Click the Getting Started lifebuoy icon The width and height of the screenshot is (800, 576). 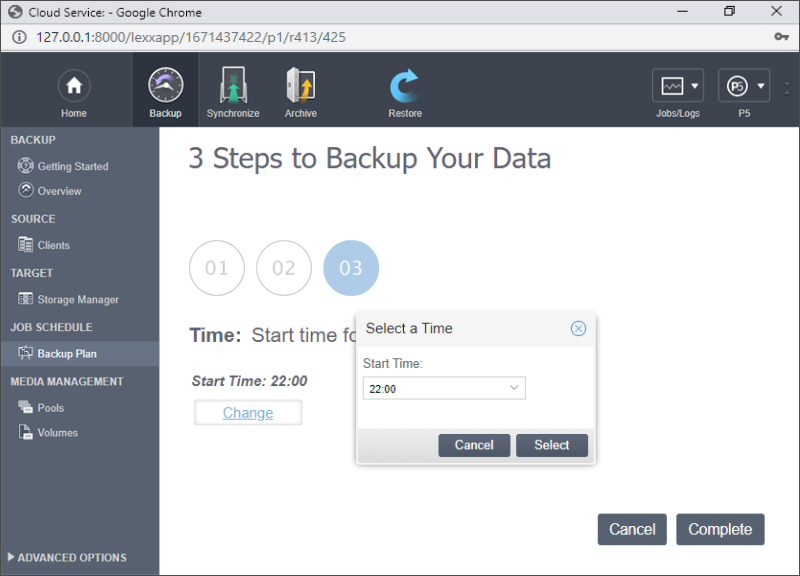26,165
